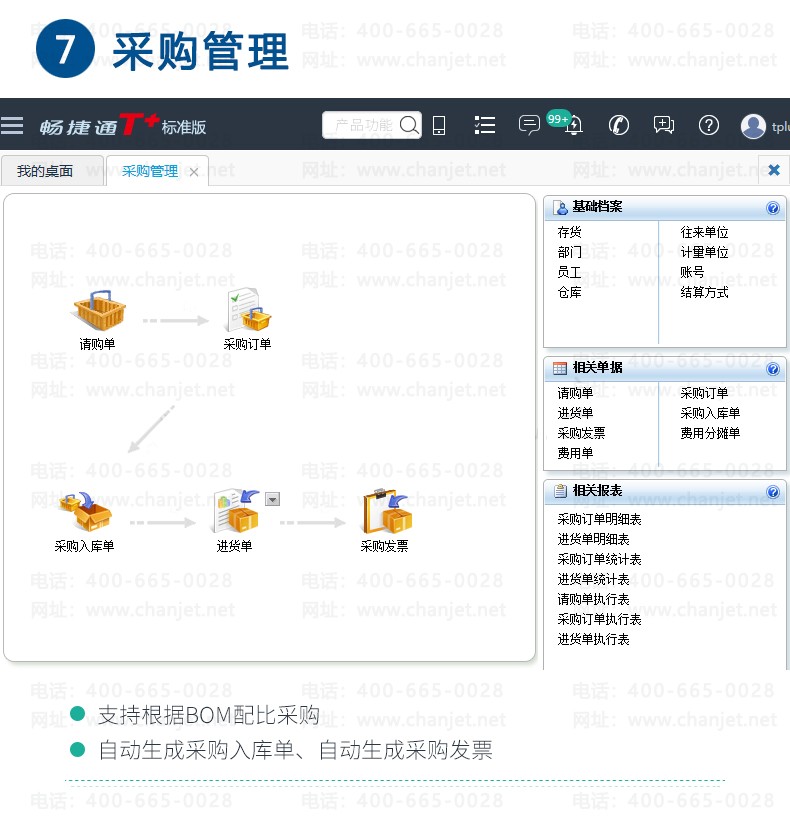Open 进货单 in 相关单据 list

tap(575, 413)
